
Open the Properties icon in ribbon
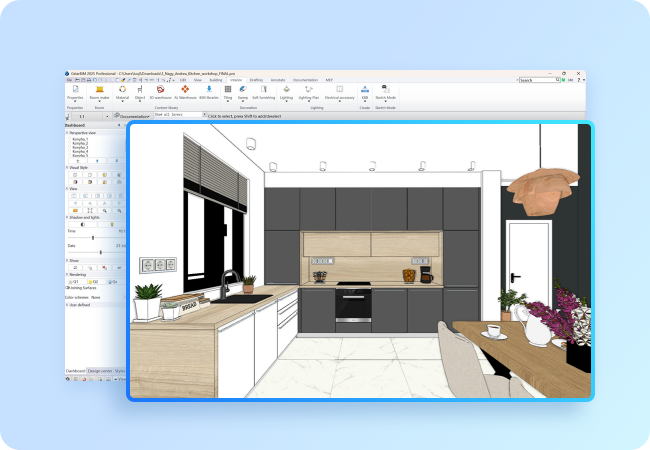pyautogui.click(x=75, y=91)
